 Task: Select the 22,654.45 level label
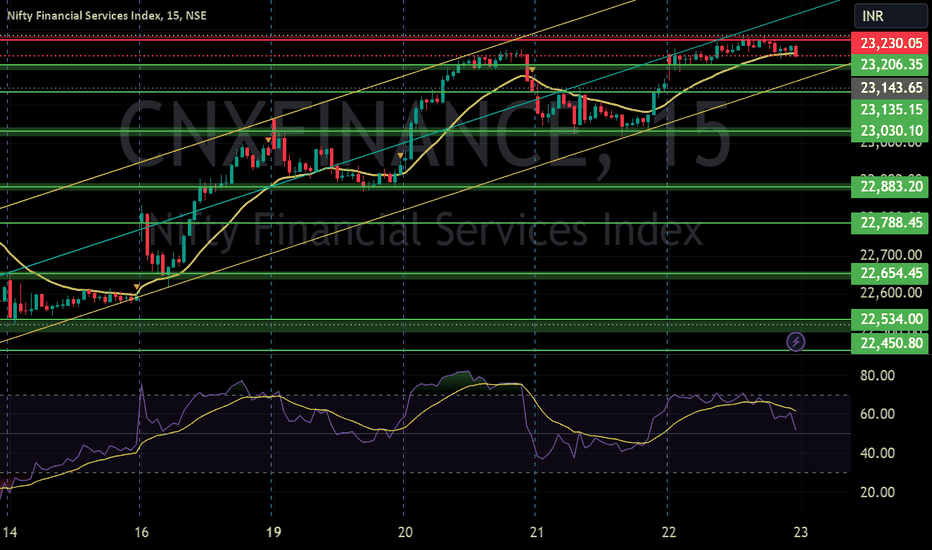pyautogui.click(x=890, y=273)
